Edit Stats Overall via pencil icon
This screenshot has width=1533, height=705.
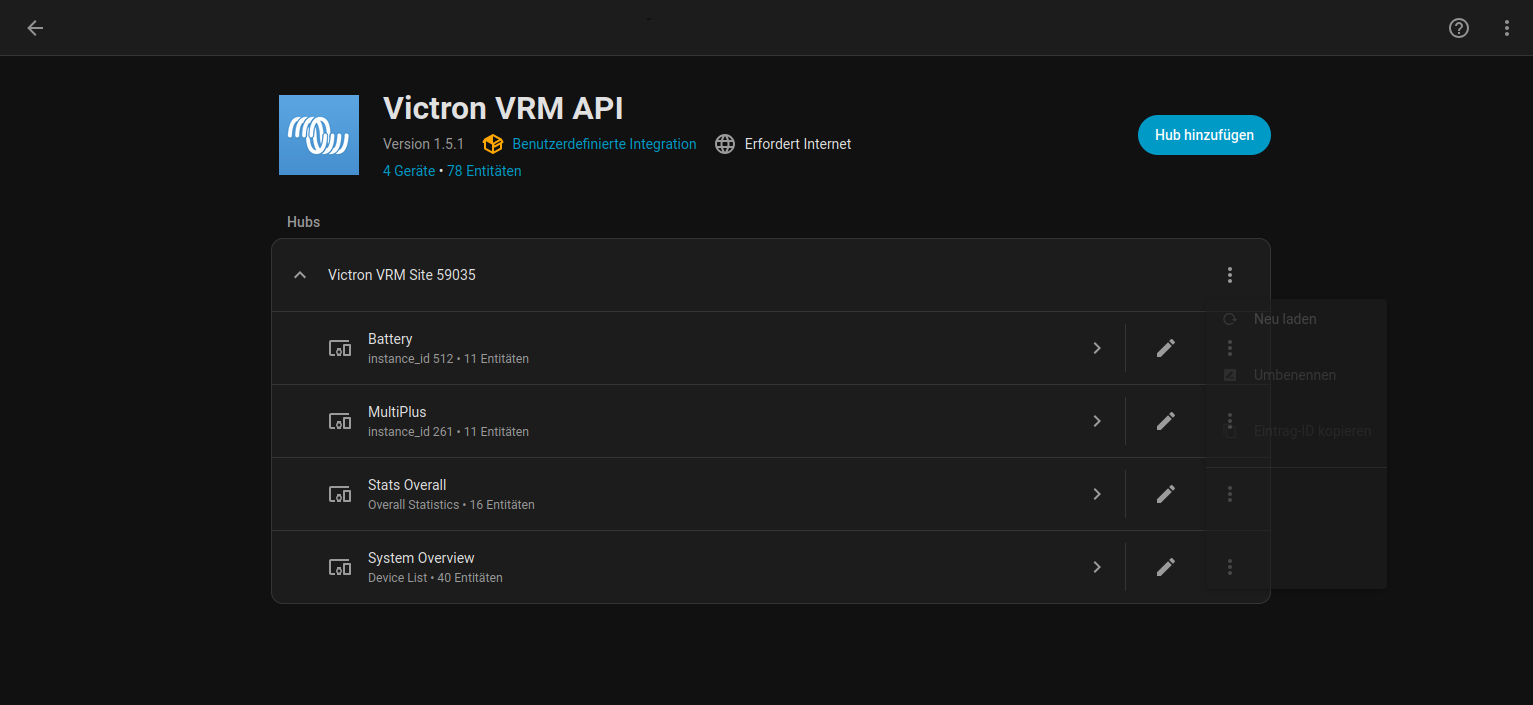pyautogui.click(x=1165, y=494)
